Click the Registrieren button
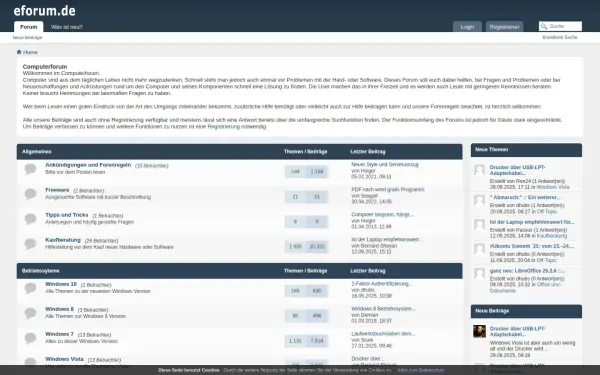This screenshot has width=600, height=375. (x=504, y=27)
